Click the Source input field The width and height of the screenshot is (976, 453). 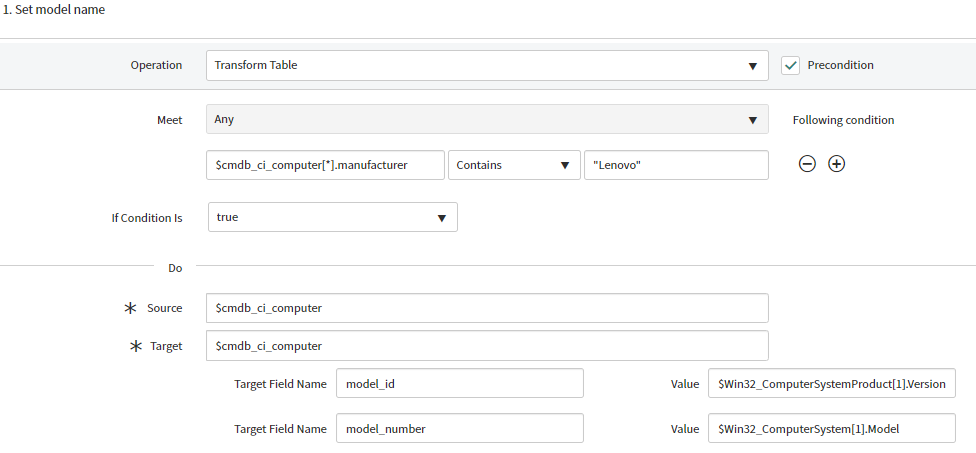(487, 308)
